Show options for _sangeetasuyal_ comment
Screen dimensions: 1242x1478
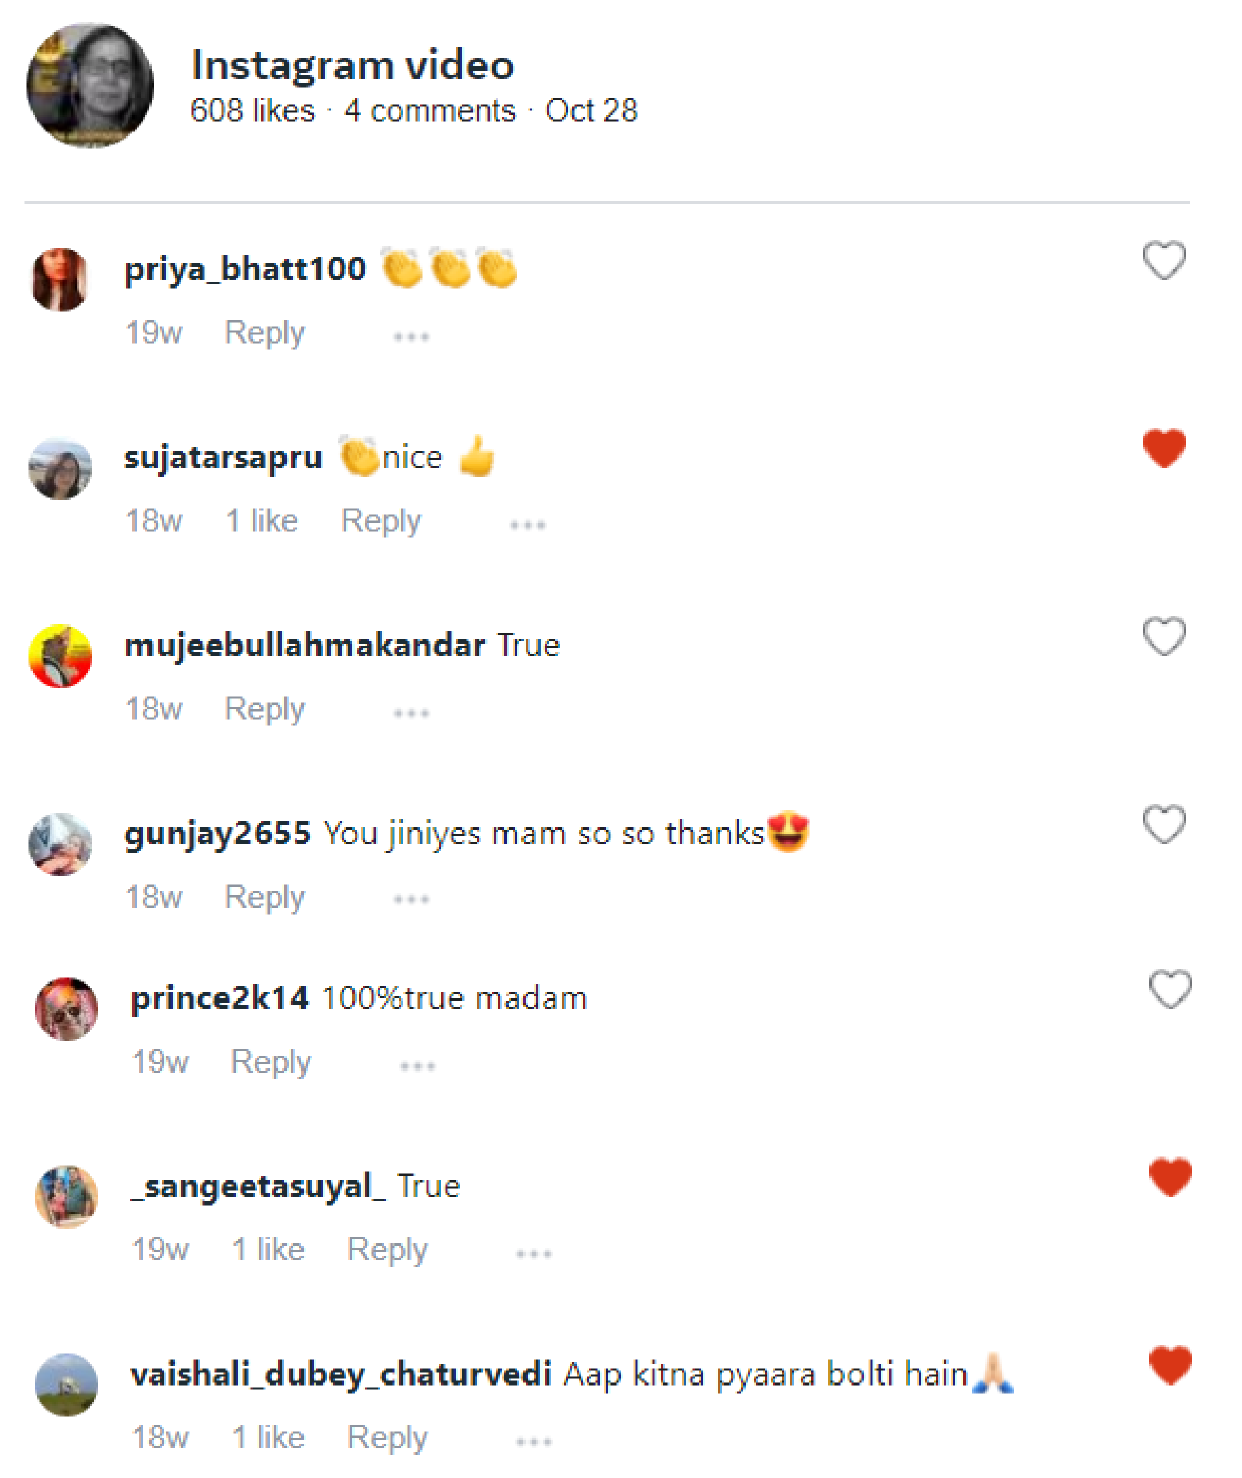533,1254
